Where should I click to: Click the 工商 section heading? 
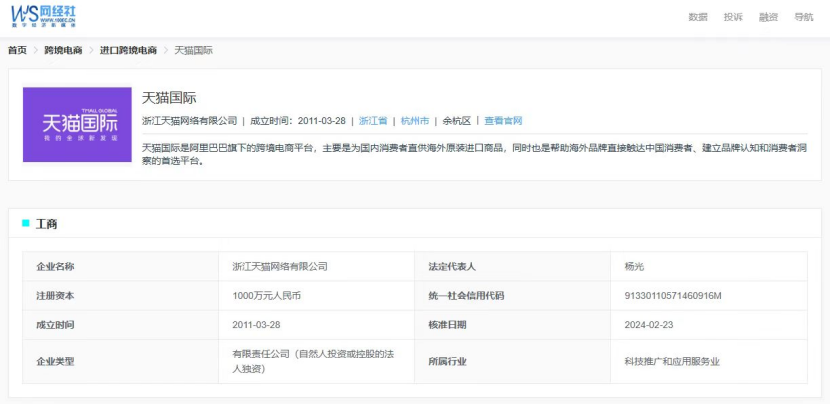[46, 224]
